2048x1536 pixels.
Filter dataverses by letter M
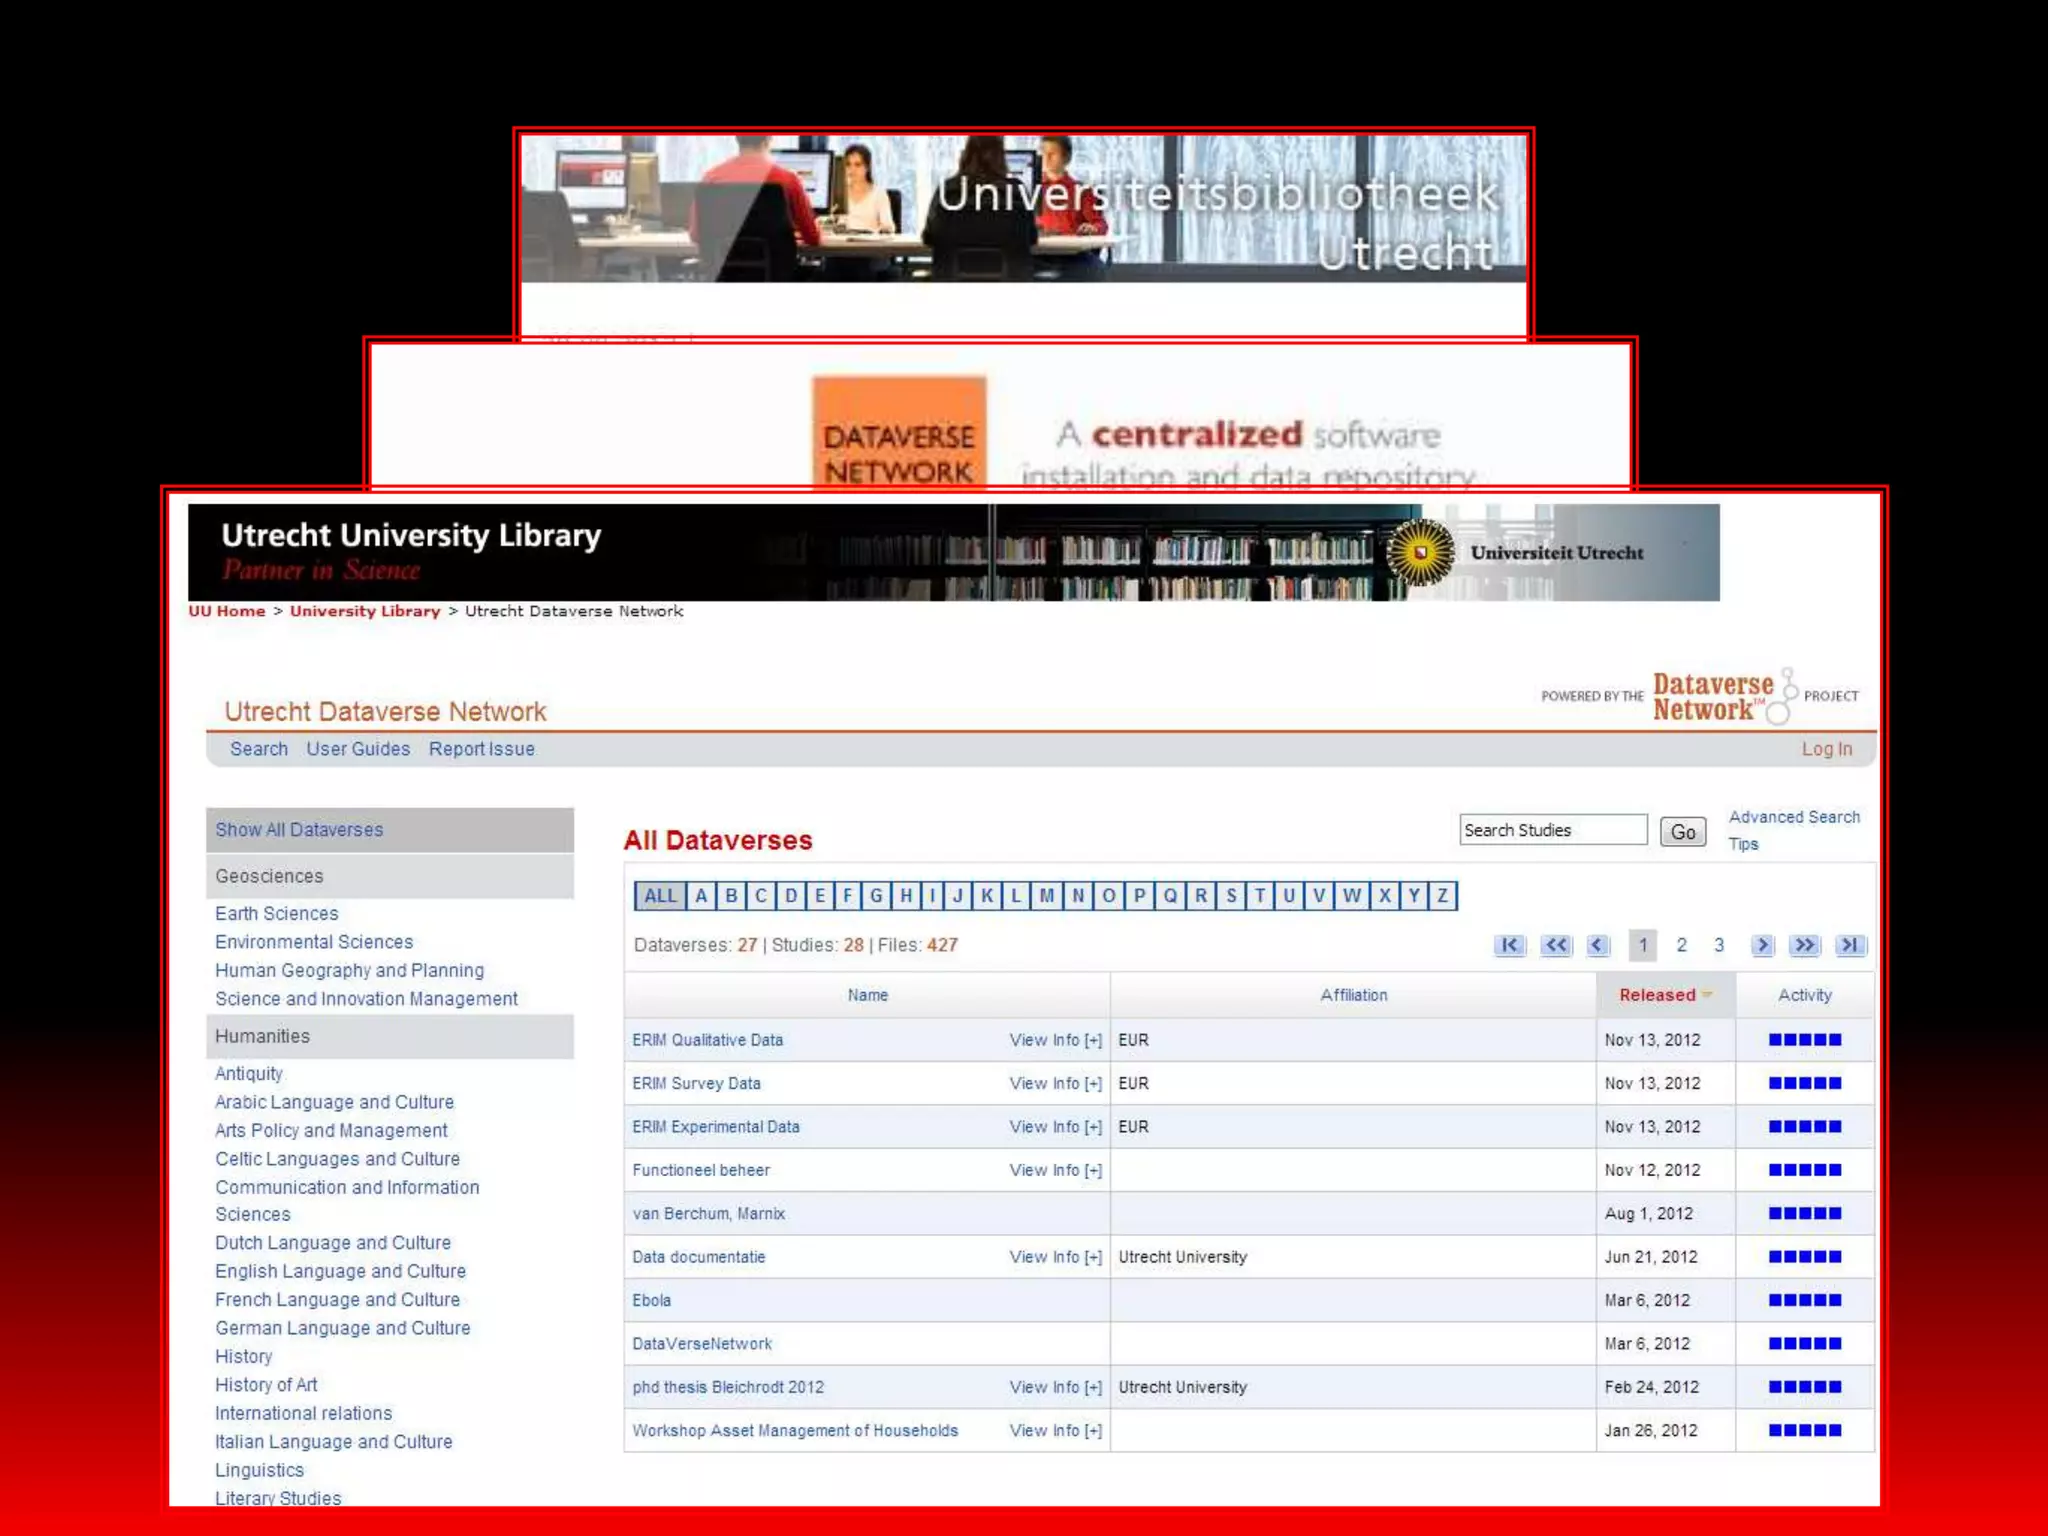[1046, 895]
